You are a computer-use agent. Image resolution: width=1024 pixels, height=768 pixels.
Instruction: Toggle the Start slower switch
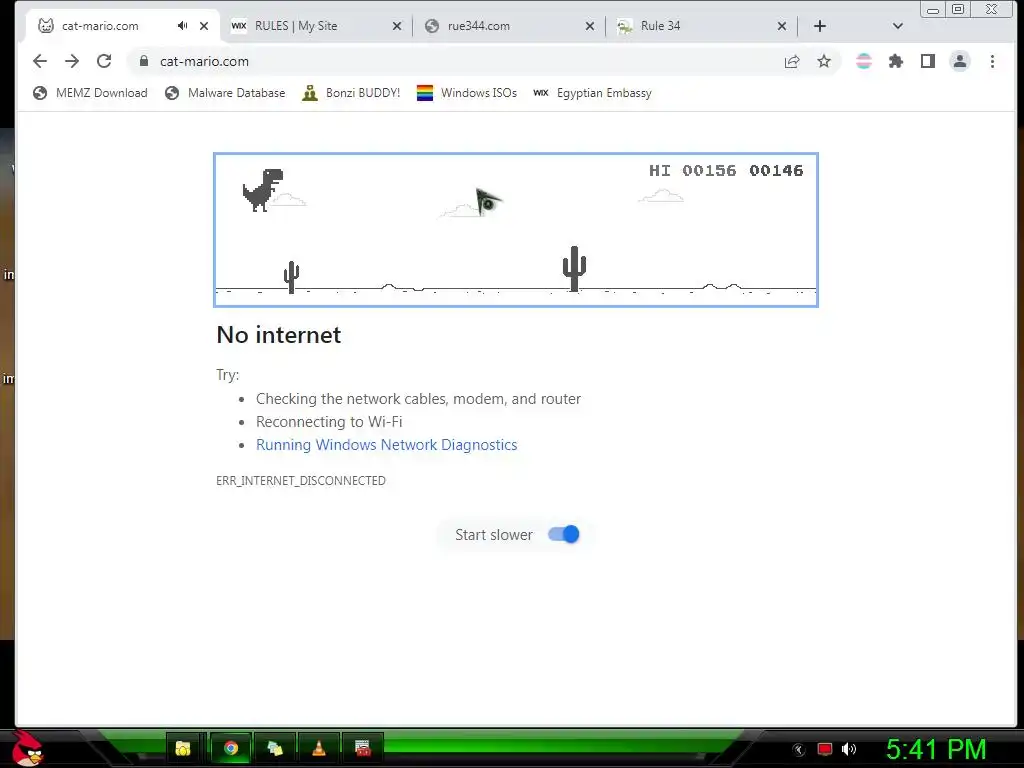564,534
